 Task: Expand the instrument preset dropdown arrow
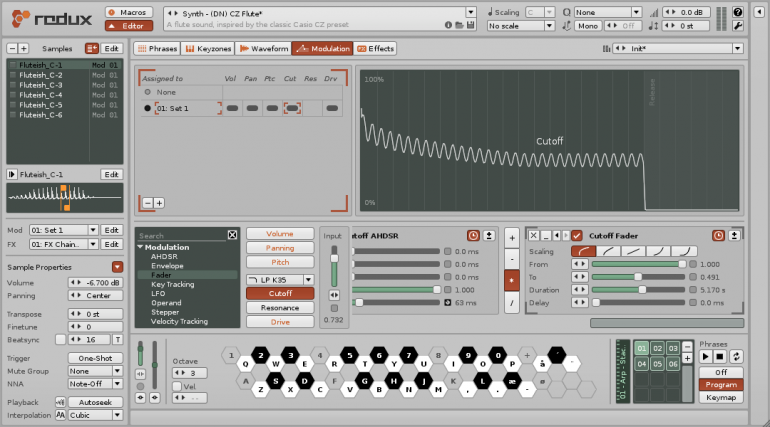[x=471, y=13]
